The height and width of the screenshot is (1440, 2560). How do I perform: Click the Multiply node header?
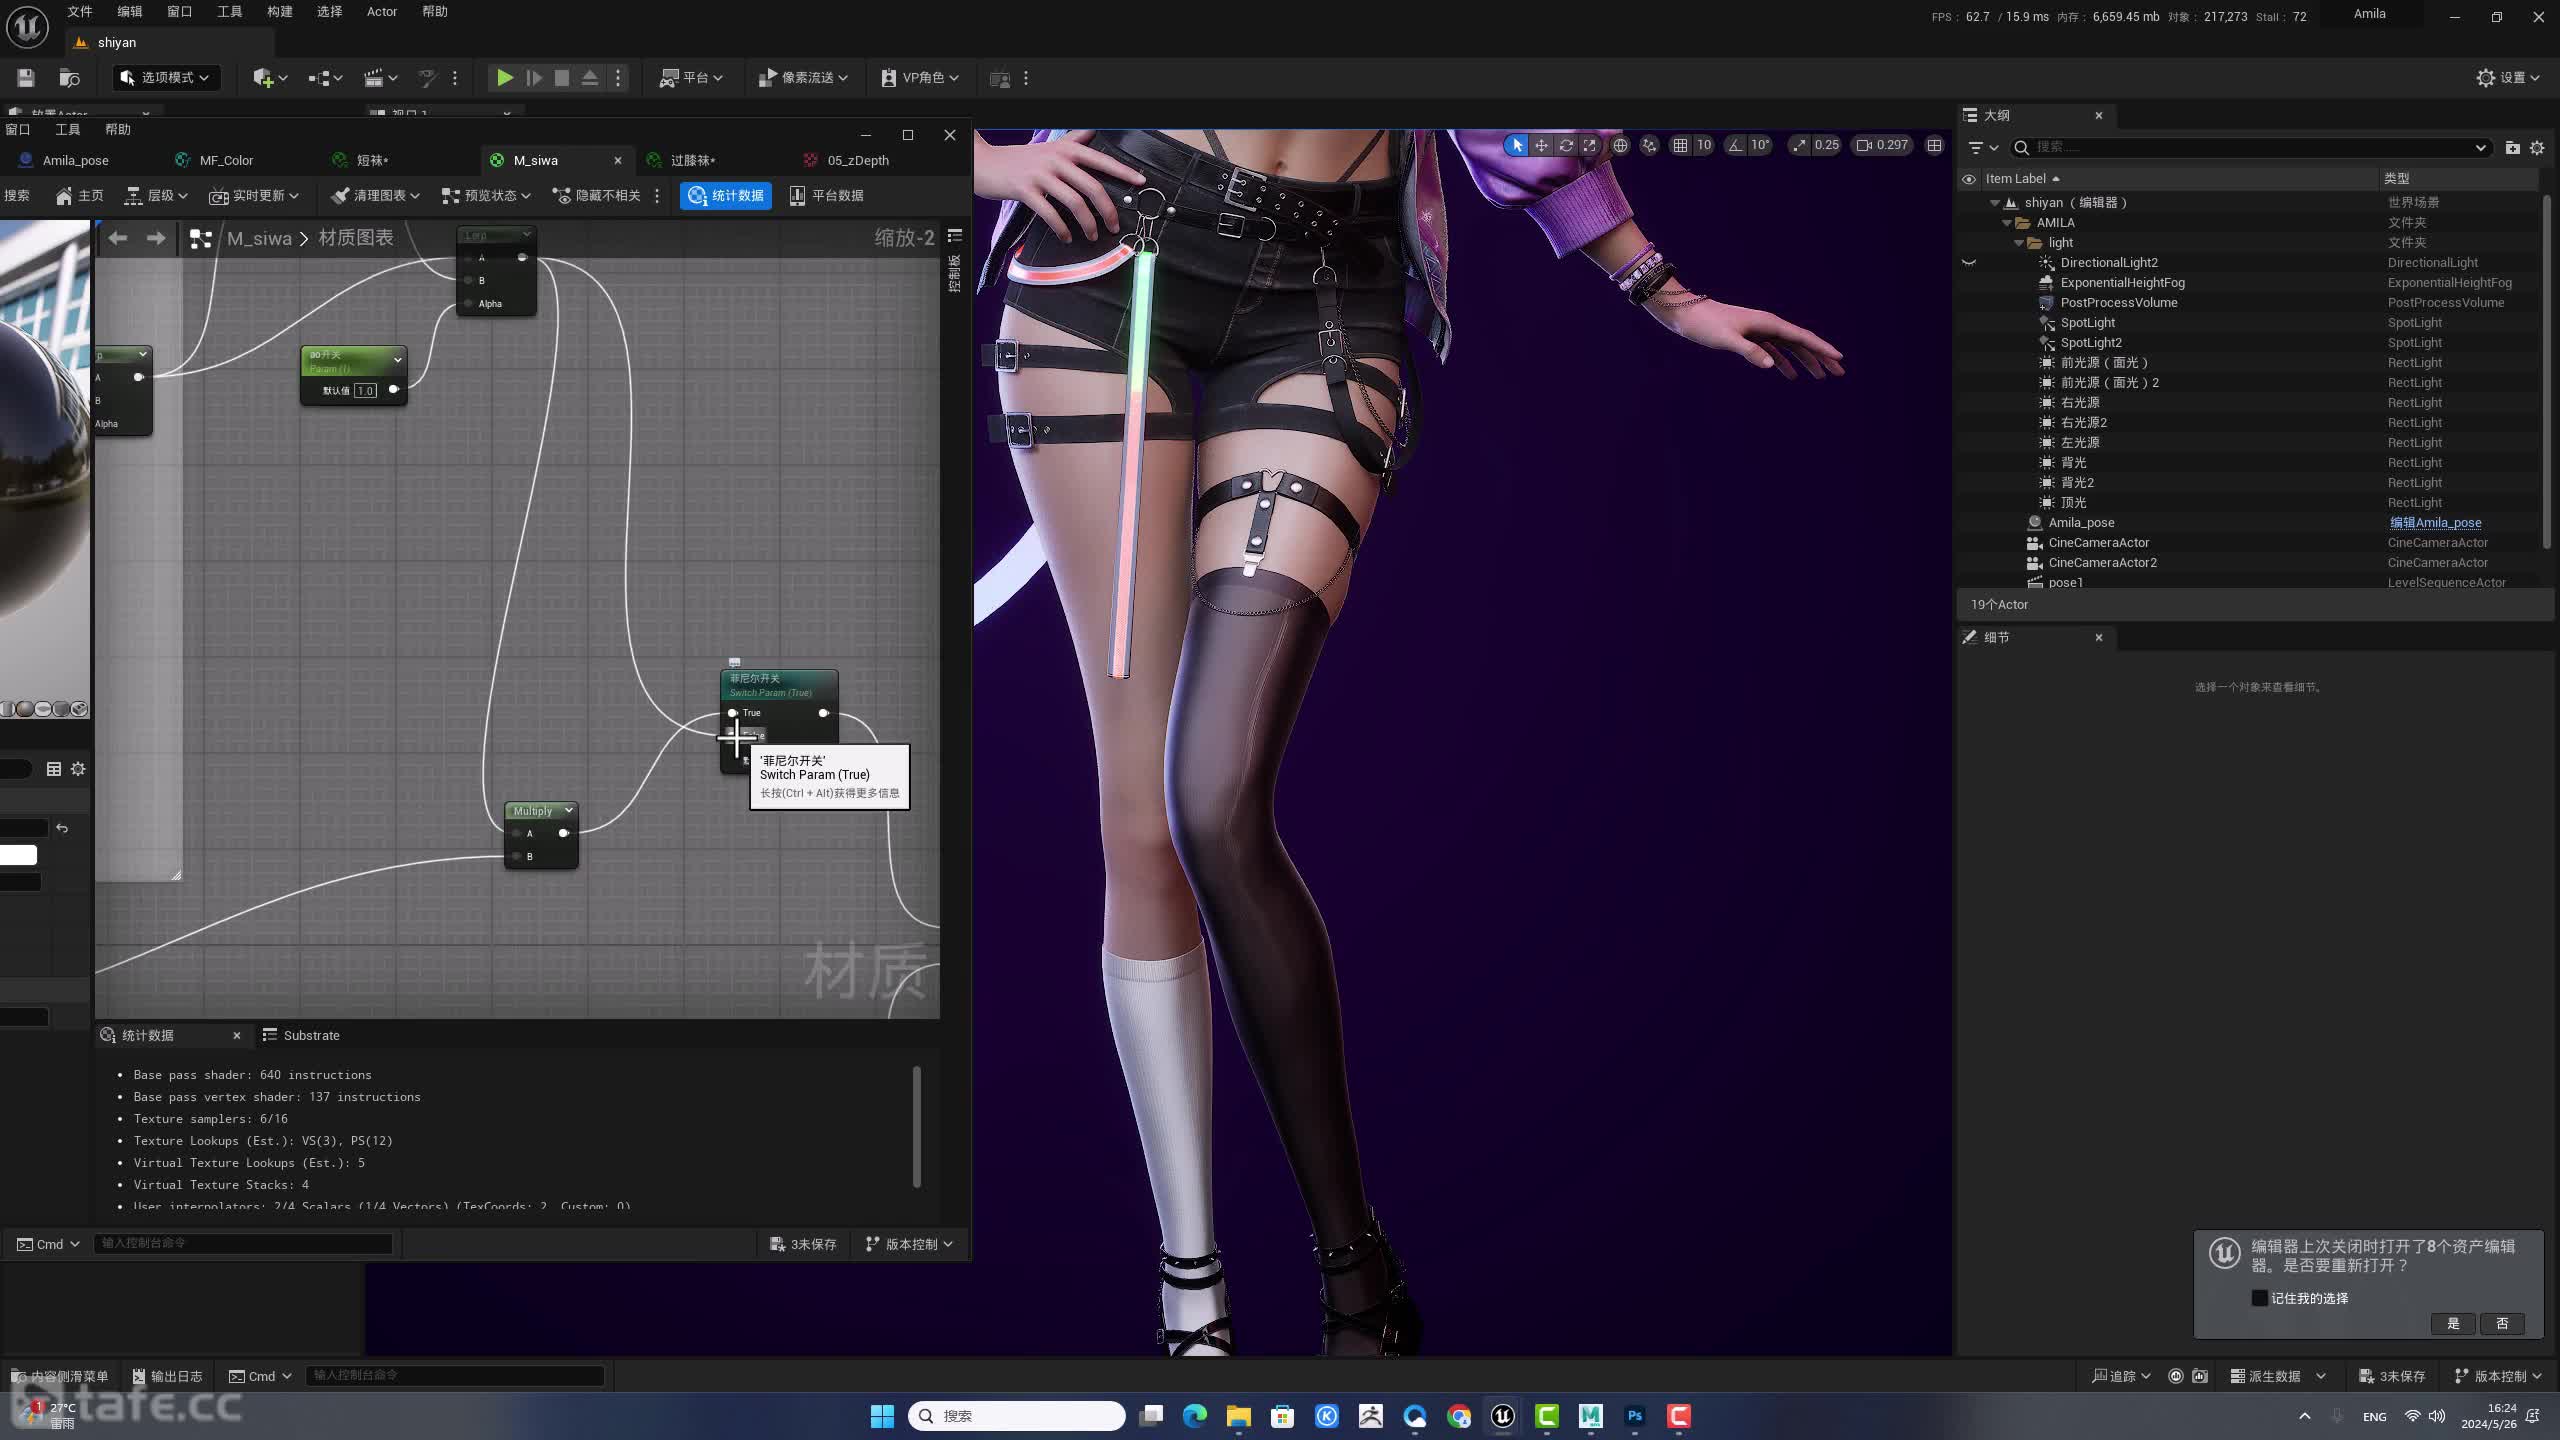pyautogui.click(x=541, y=811)
